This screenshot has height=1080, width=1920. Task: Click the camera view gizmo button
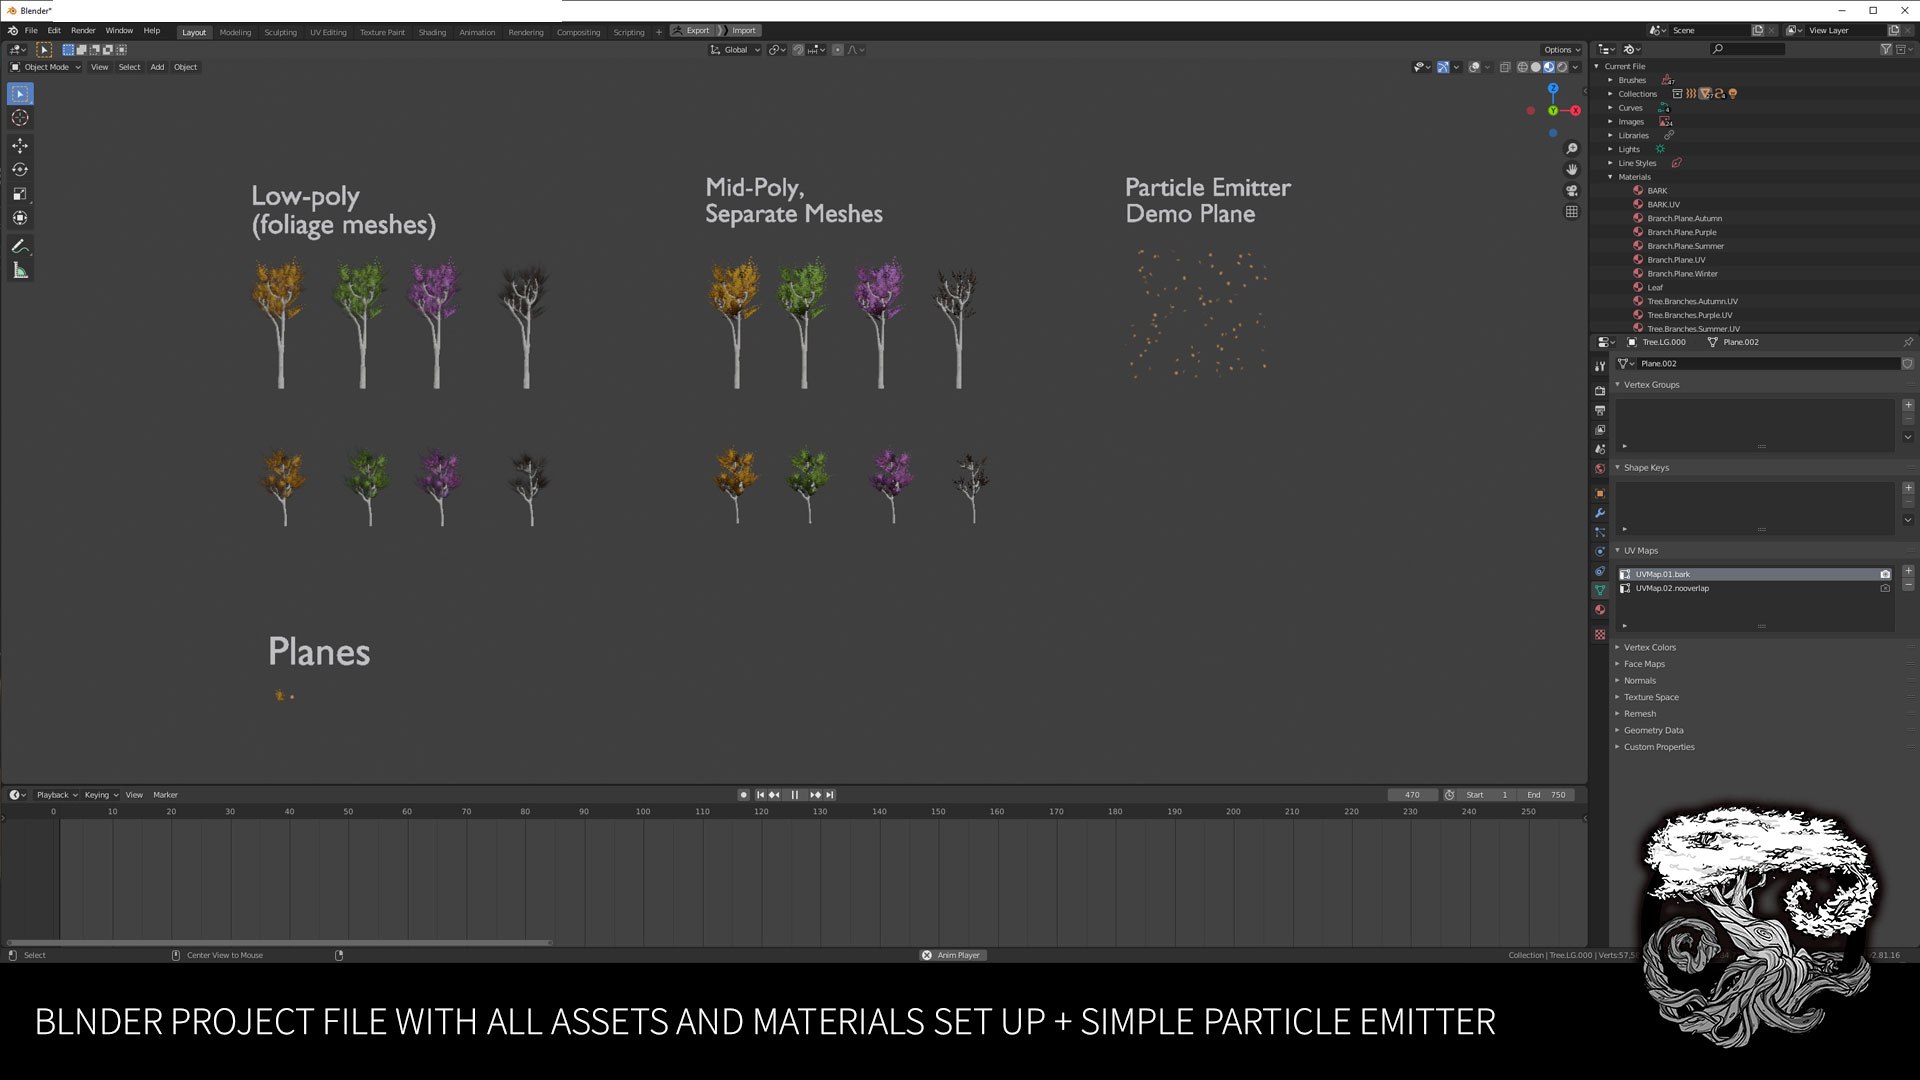tap(1572, 191)
